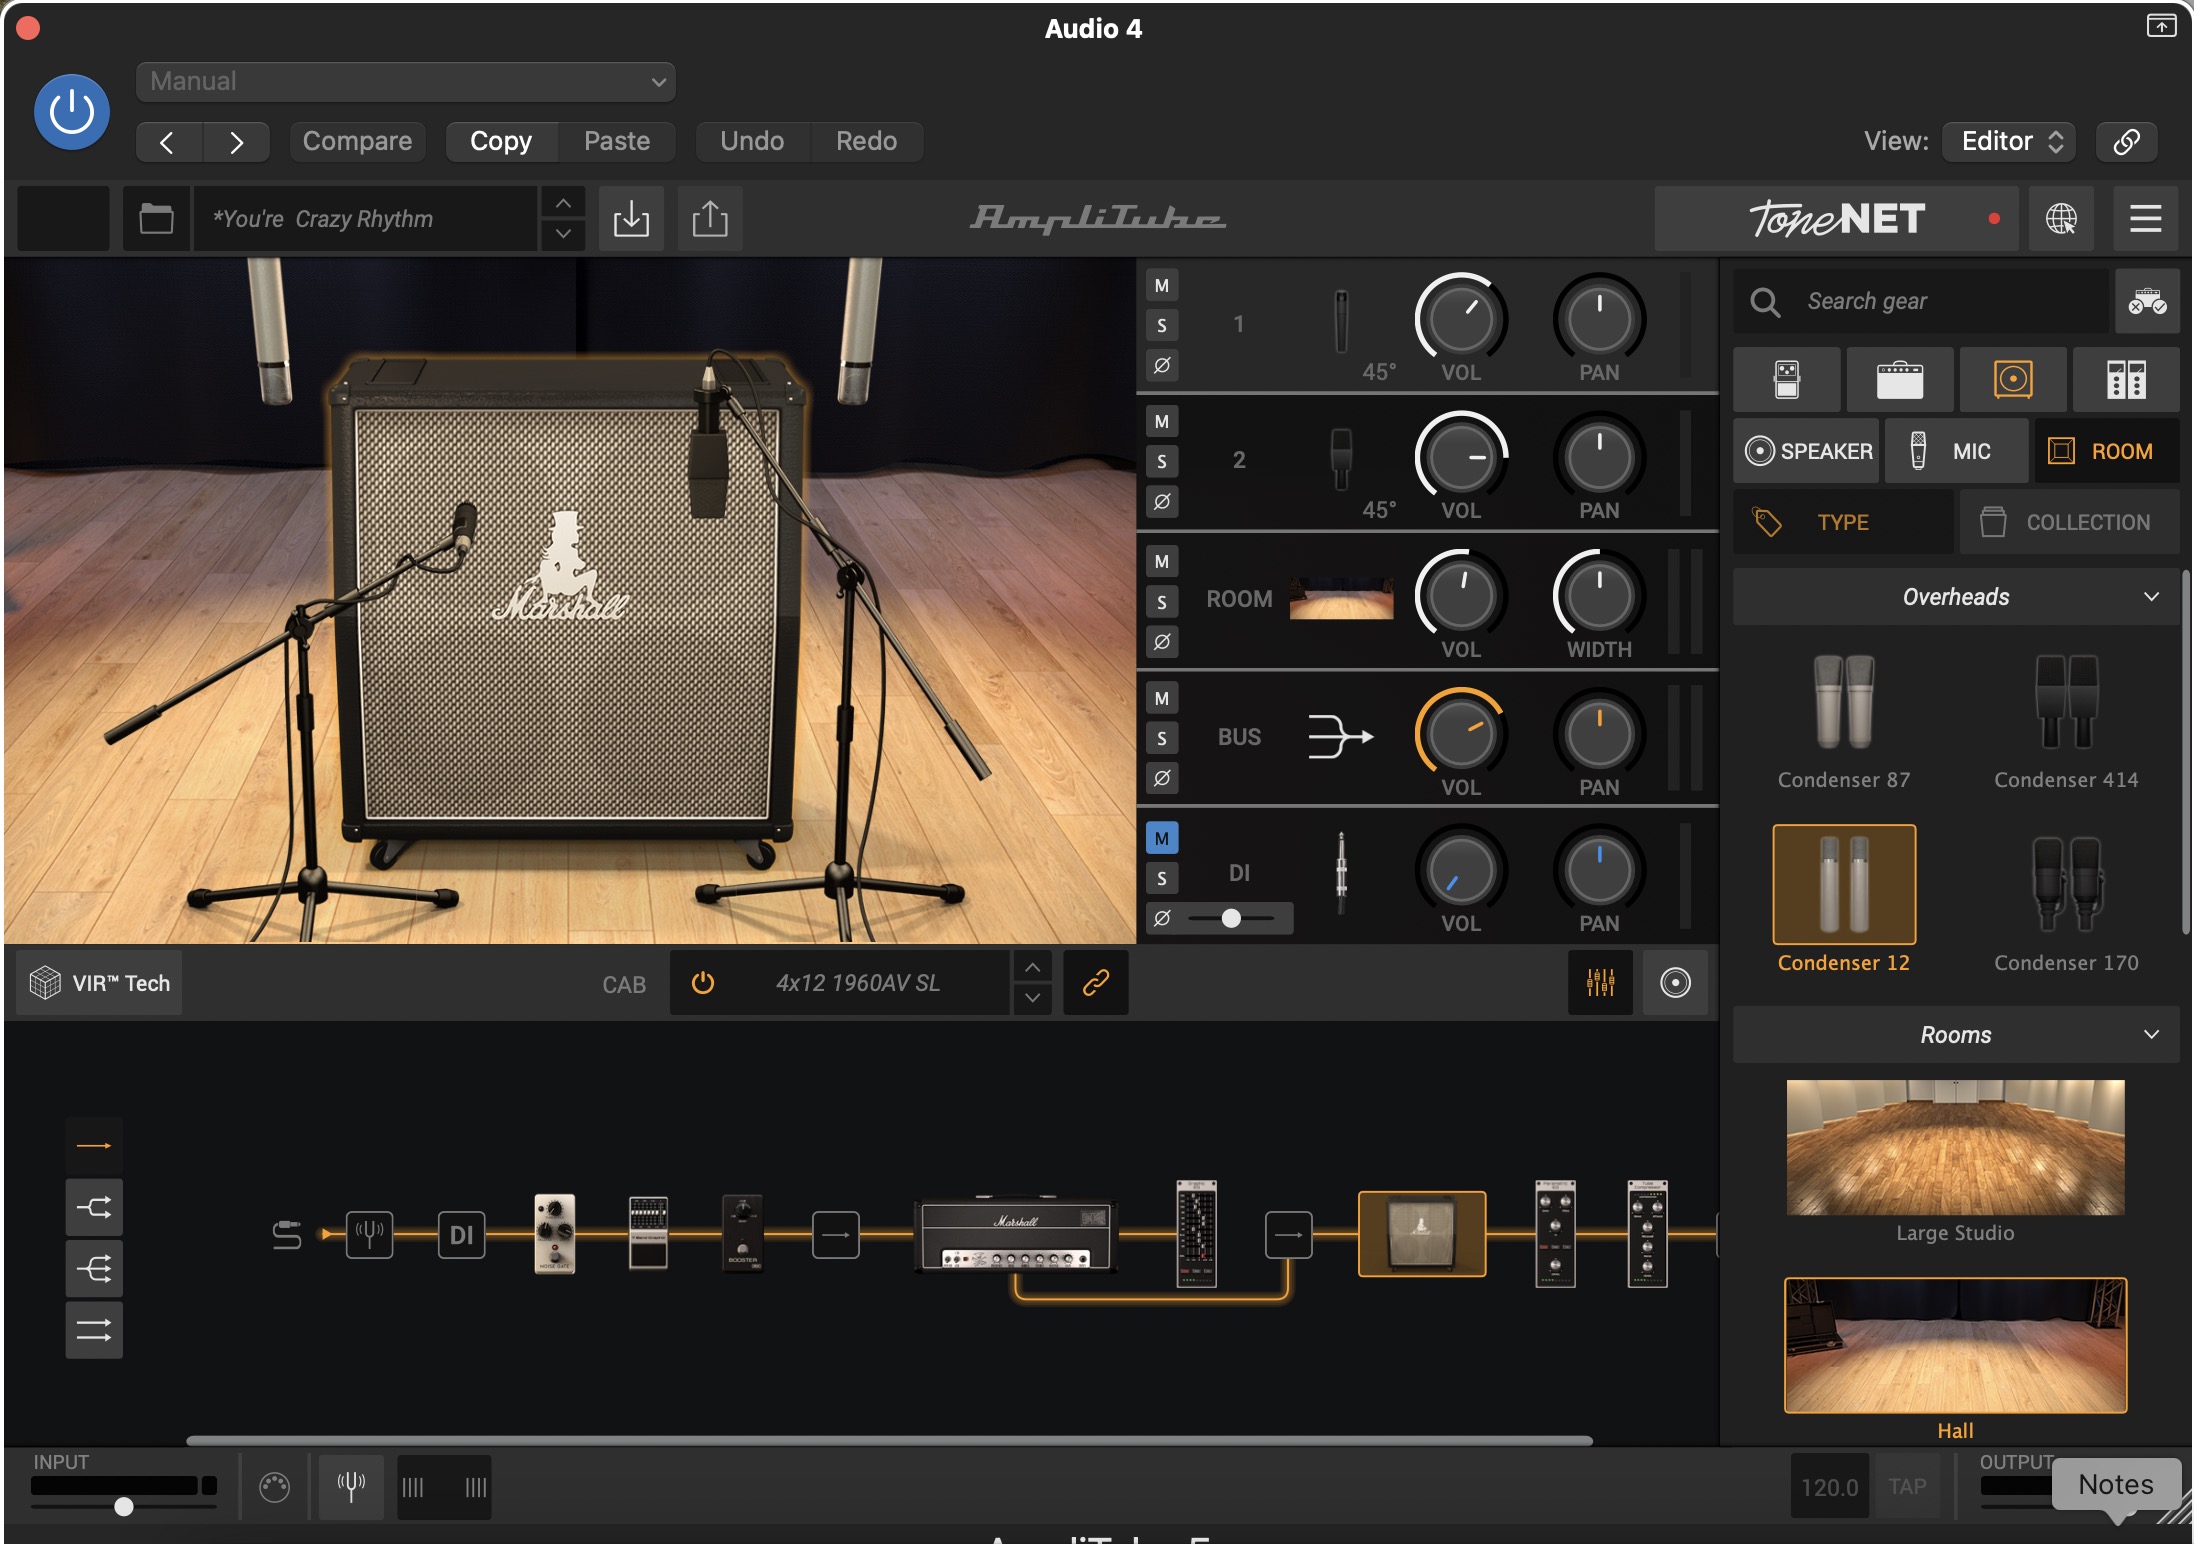Open the hamburger main menu
This screenshot has height=1544, width=2194.
(2145, 218)
